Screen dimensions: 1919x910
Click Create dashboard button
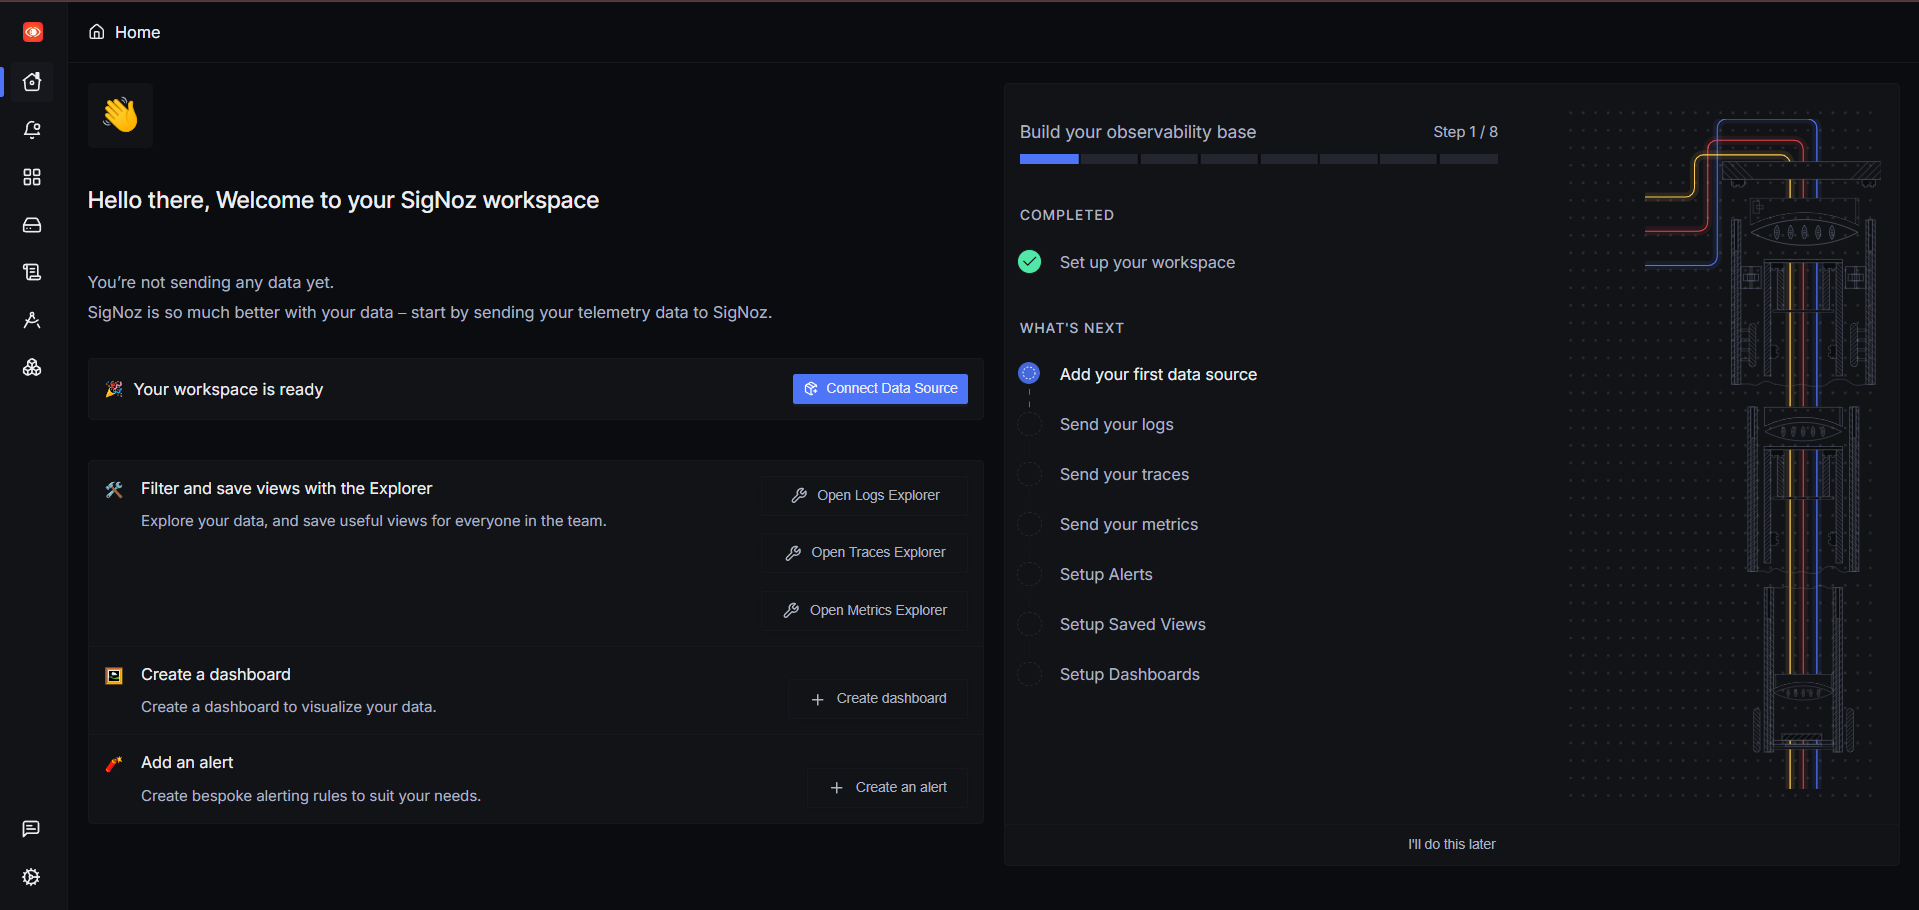click(x=878, y=699)
